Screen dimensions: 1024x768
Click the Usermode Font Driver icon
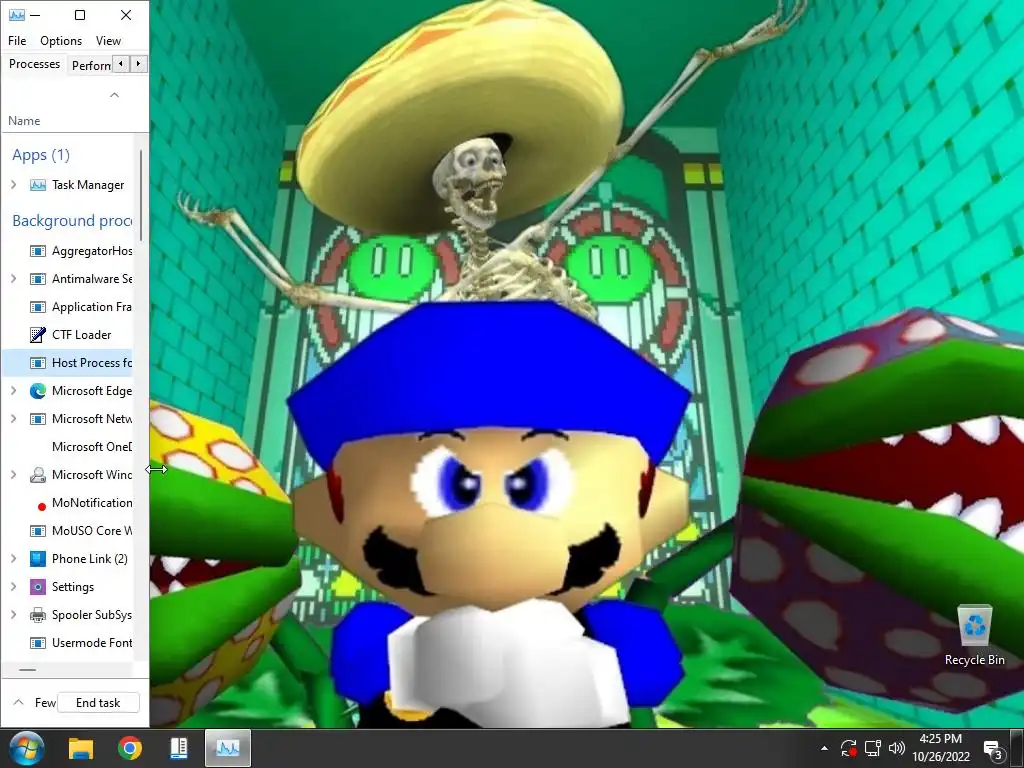point(38,643)
